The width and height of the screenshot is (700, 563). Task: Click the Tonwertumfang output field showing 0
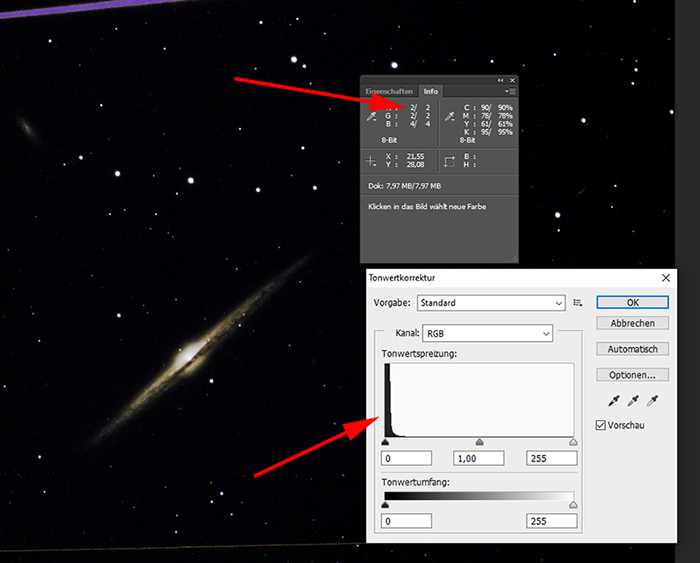coord(406,521)
